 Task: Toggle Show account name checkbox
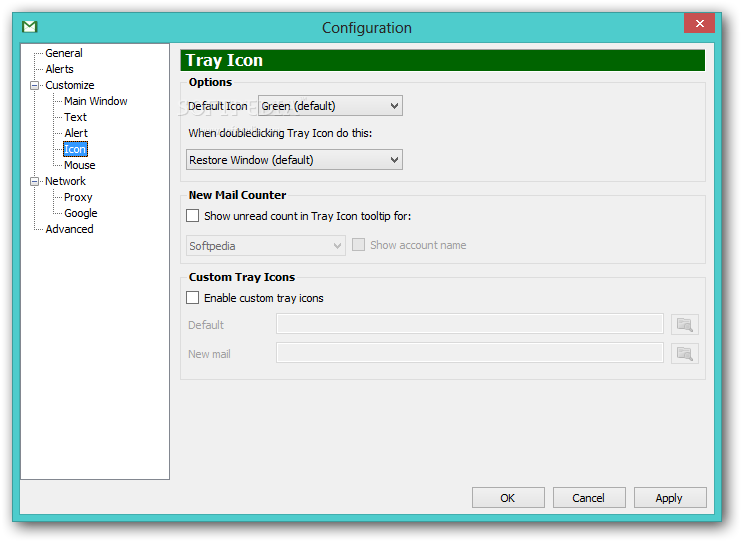(x=358, y=245)
